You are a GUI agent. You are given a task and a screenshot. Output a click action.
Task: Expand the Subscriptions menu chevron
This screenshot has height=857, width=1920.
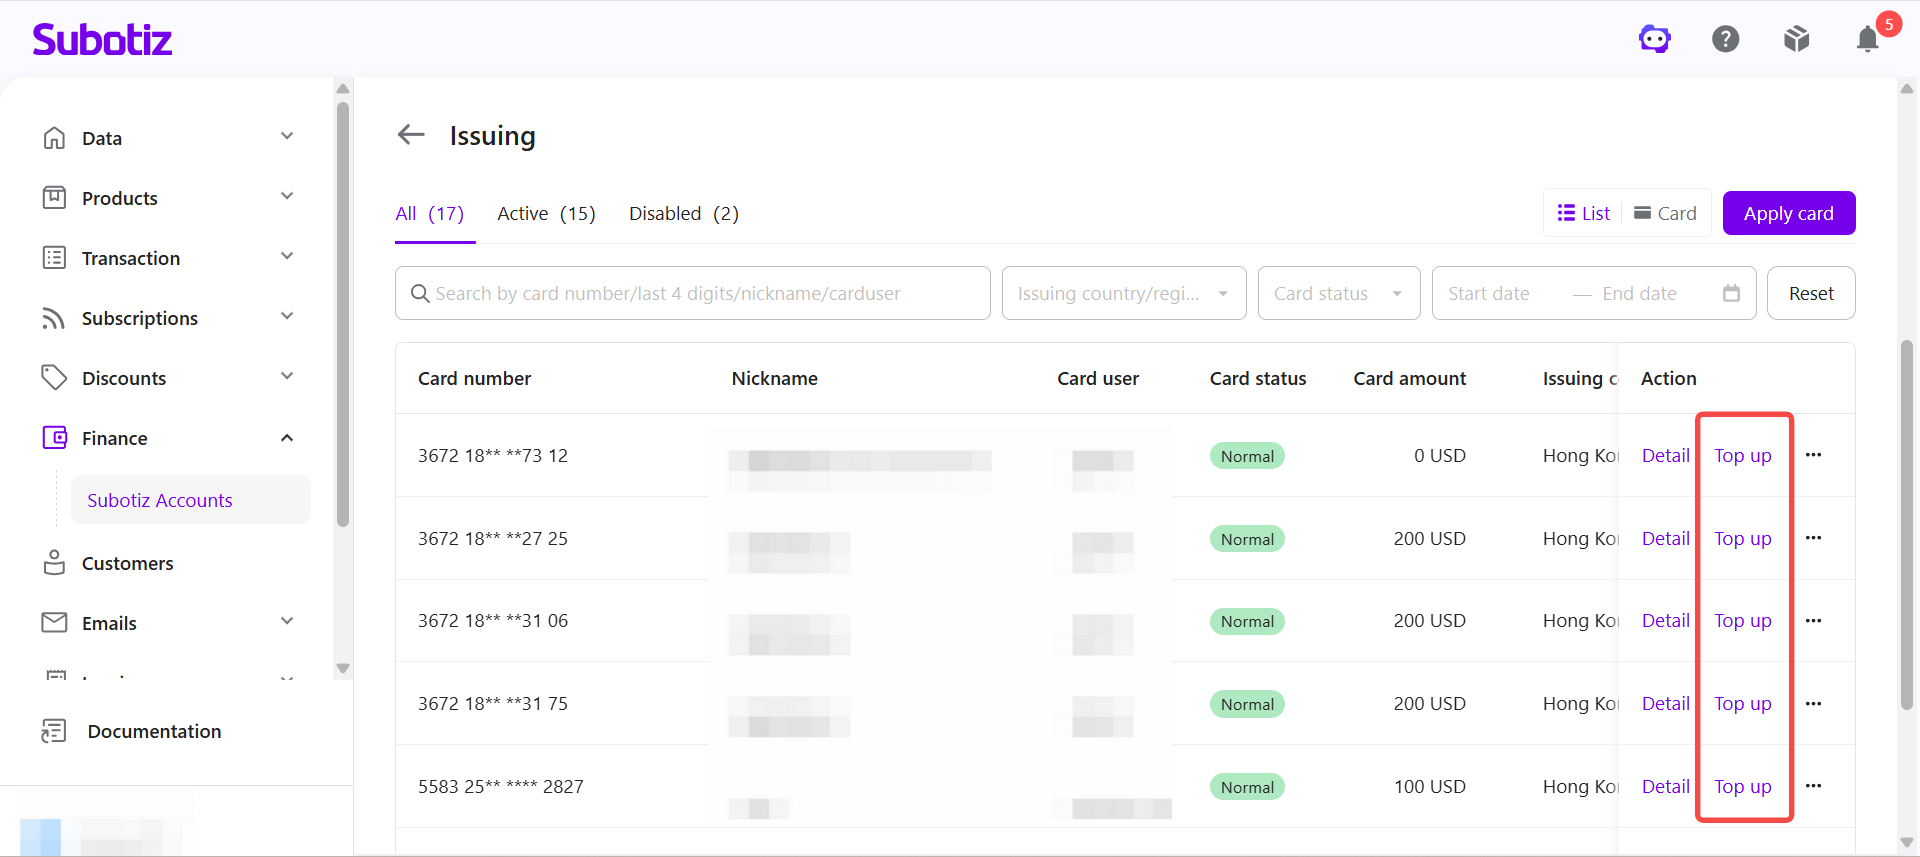[x=287, y=316]
